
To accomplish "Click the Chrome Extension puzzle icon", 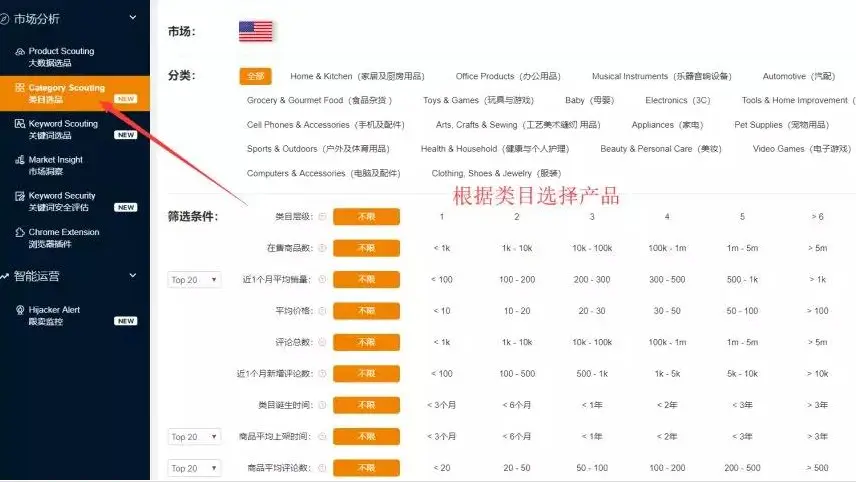I will pos(19,233).
